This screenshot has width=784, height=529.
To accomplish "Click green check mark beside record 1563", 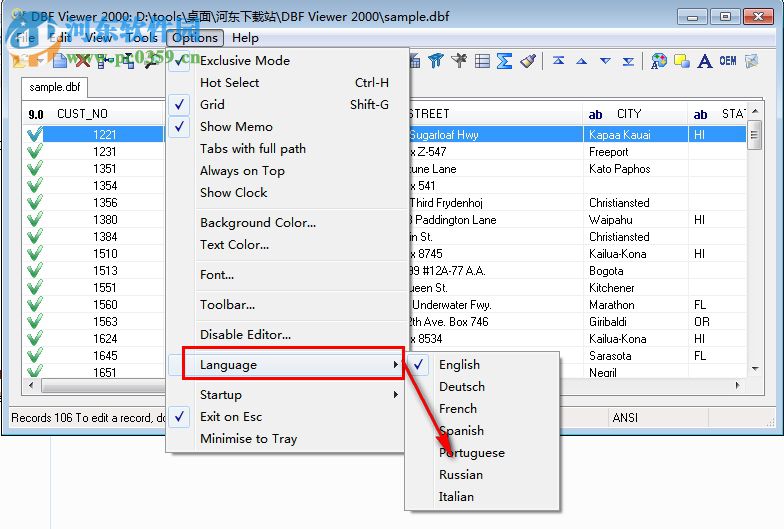I will [x=34, y=322].
